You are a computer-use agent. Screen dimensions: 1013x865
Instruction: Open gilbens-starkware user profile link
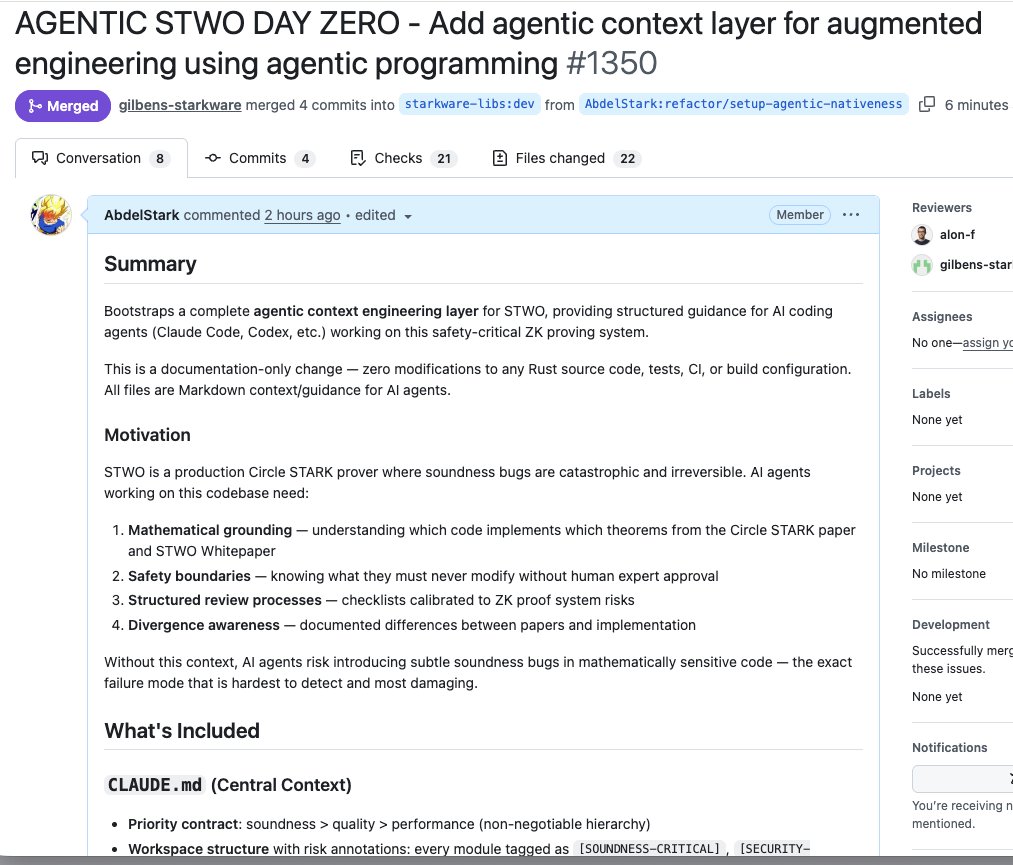[180, 105]
